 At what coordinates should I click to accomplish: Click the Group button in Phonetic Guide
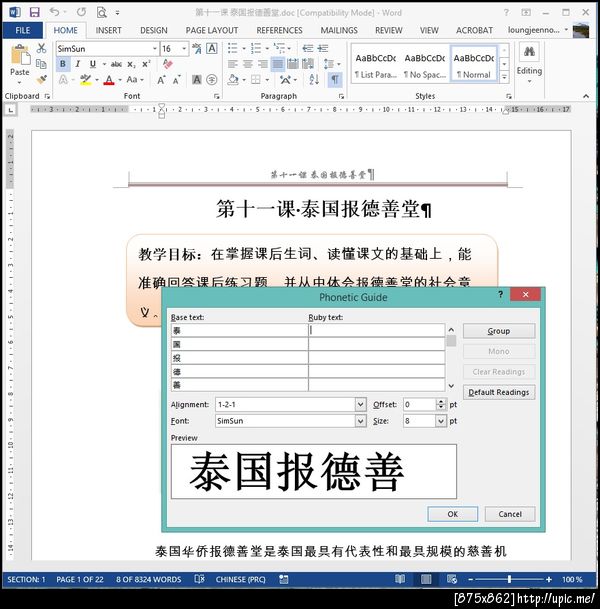pos(499,331)
